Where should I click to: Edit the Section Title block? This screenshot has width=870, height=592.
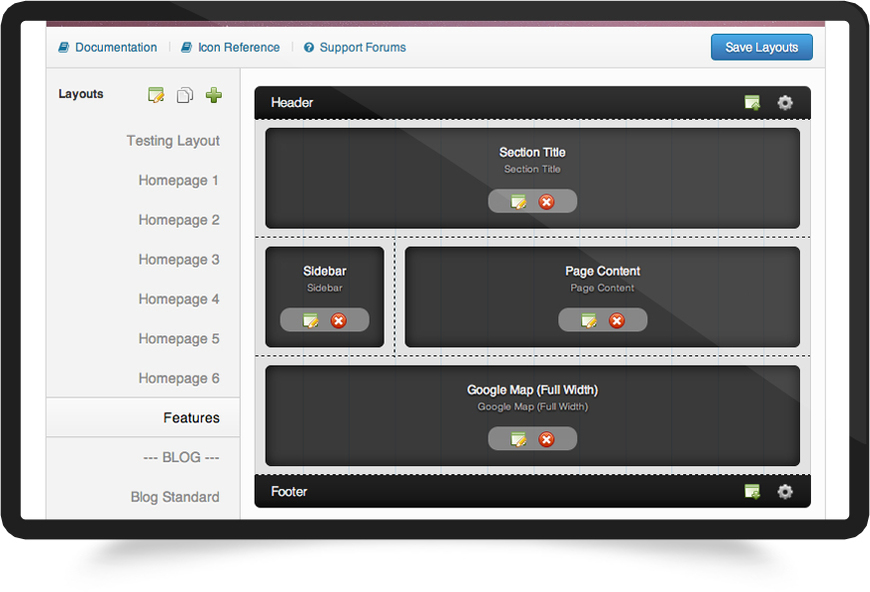(x=518, y=202)
